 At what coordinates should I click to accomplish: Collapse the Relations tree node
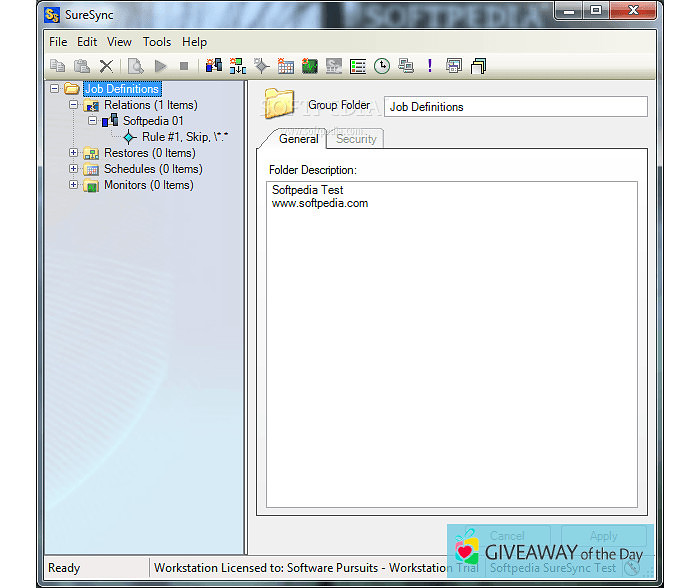(x=73, y=105)
